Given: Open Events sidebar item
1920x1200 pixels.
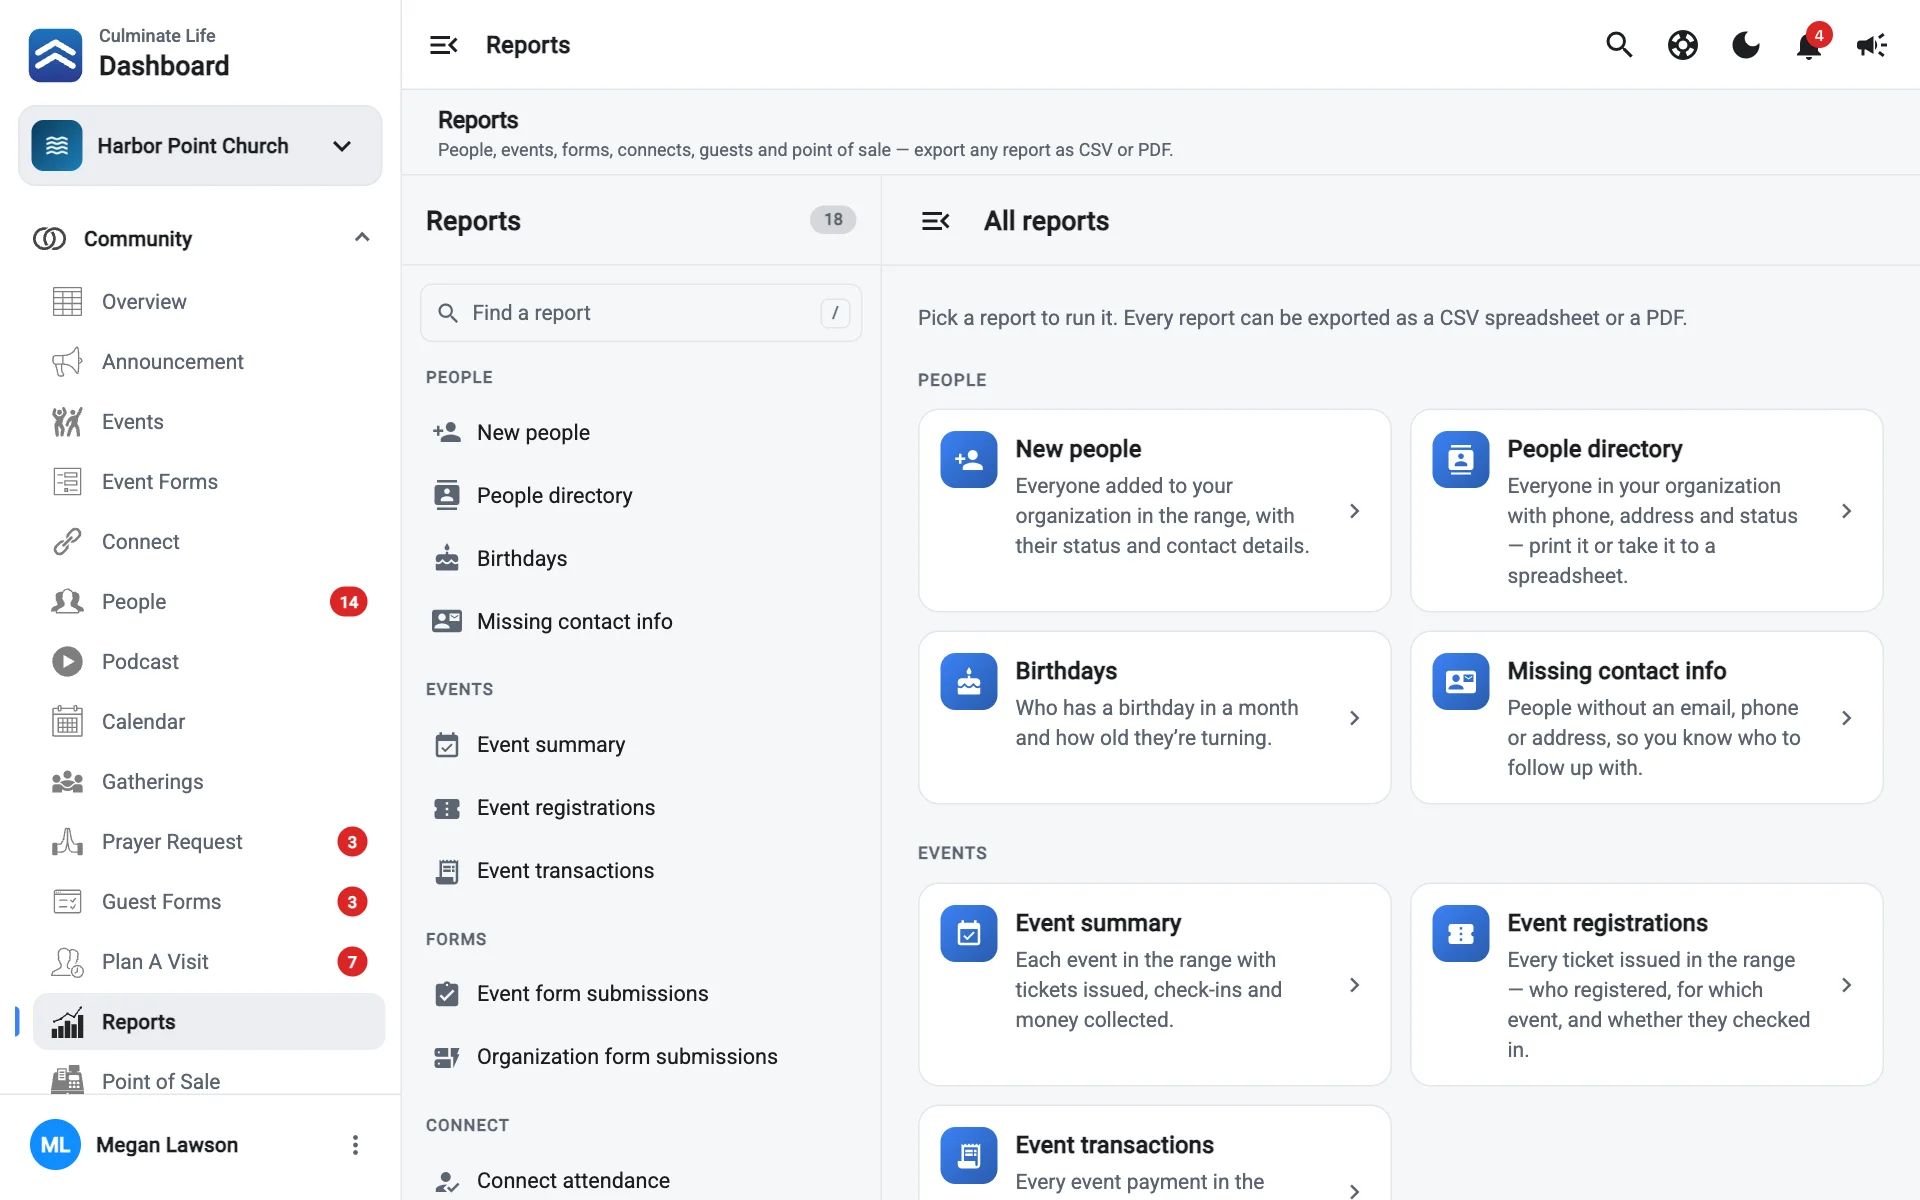Looking at the screenshot, I should click(x=208, y=422).
